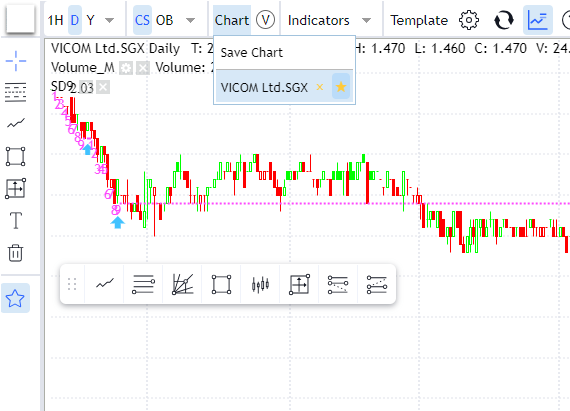Click the refresh chart icon
Screen dimensions: 570x411
(x=504, y=20)
